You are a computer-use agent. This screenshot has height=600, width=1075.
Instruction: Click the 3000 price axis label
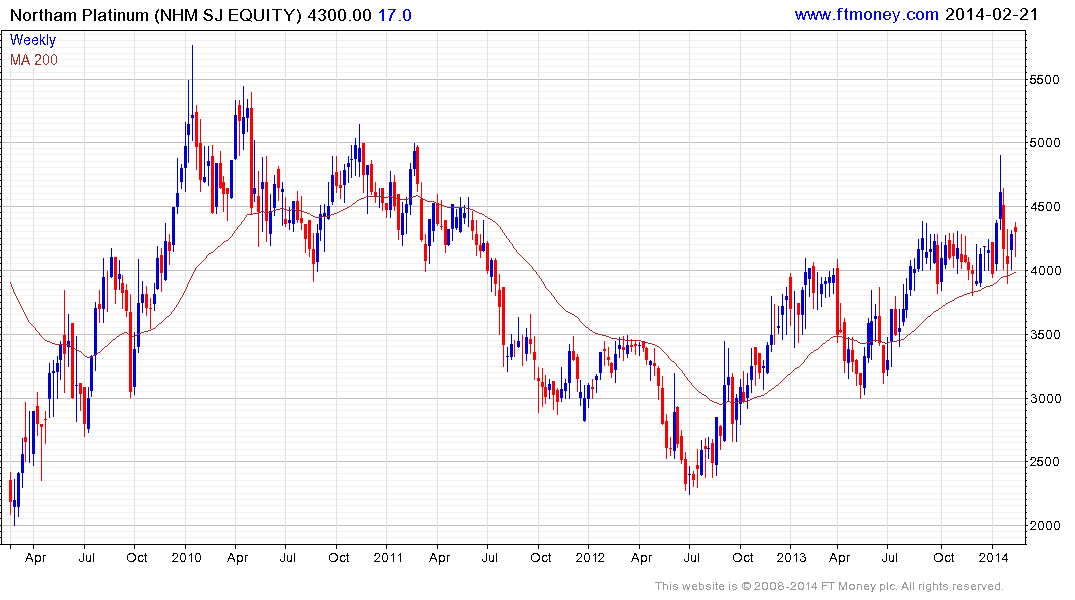1045,398
